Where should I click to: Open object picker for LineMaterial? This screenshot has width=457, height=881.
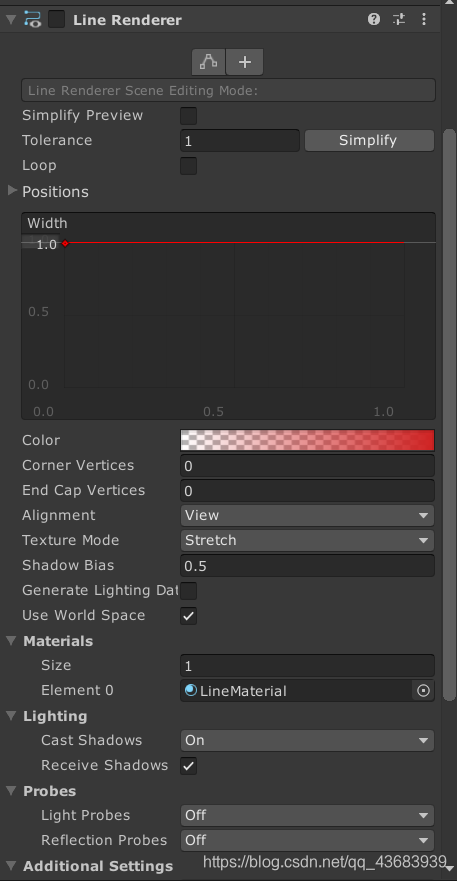click(x=423, y=691)
